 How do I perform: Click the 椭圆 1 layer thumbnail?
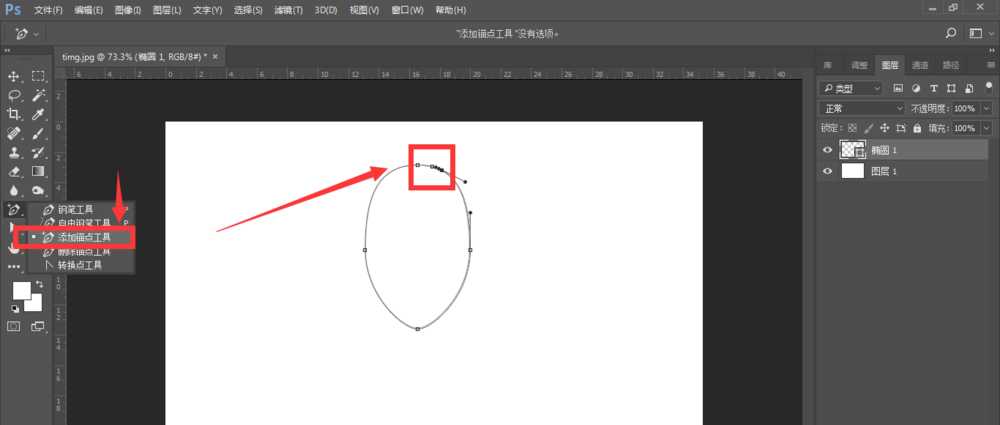click(x=852, y=150)
